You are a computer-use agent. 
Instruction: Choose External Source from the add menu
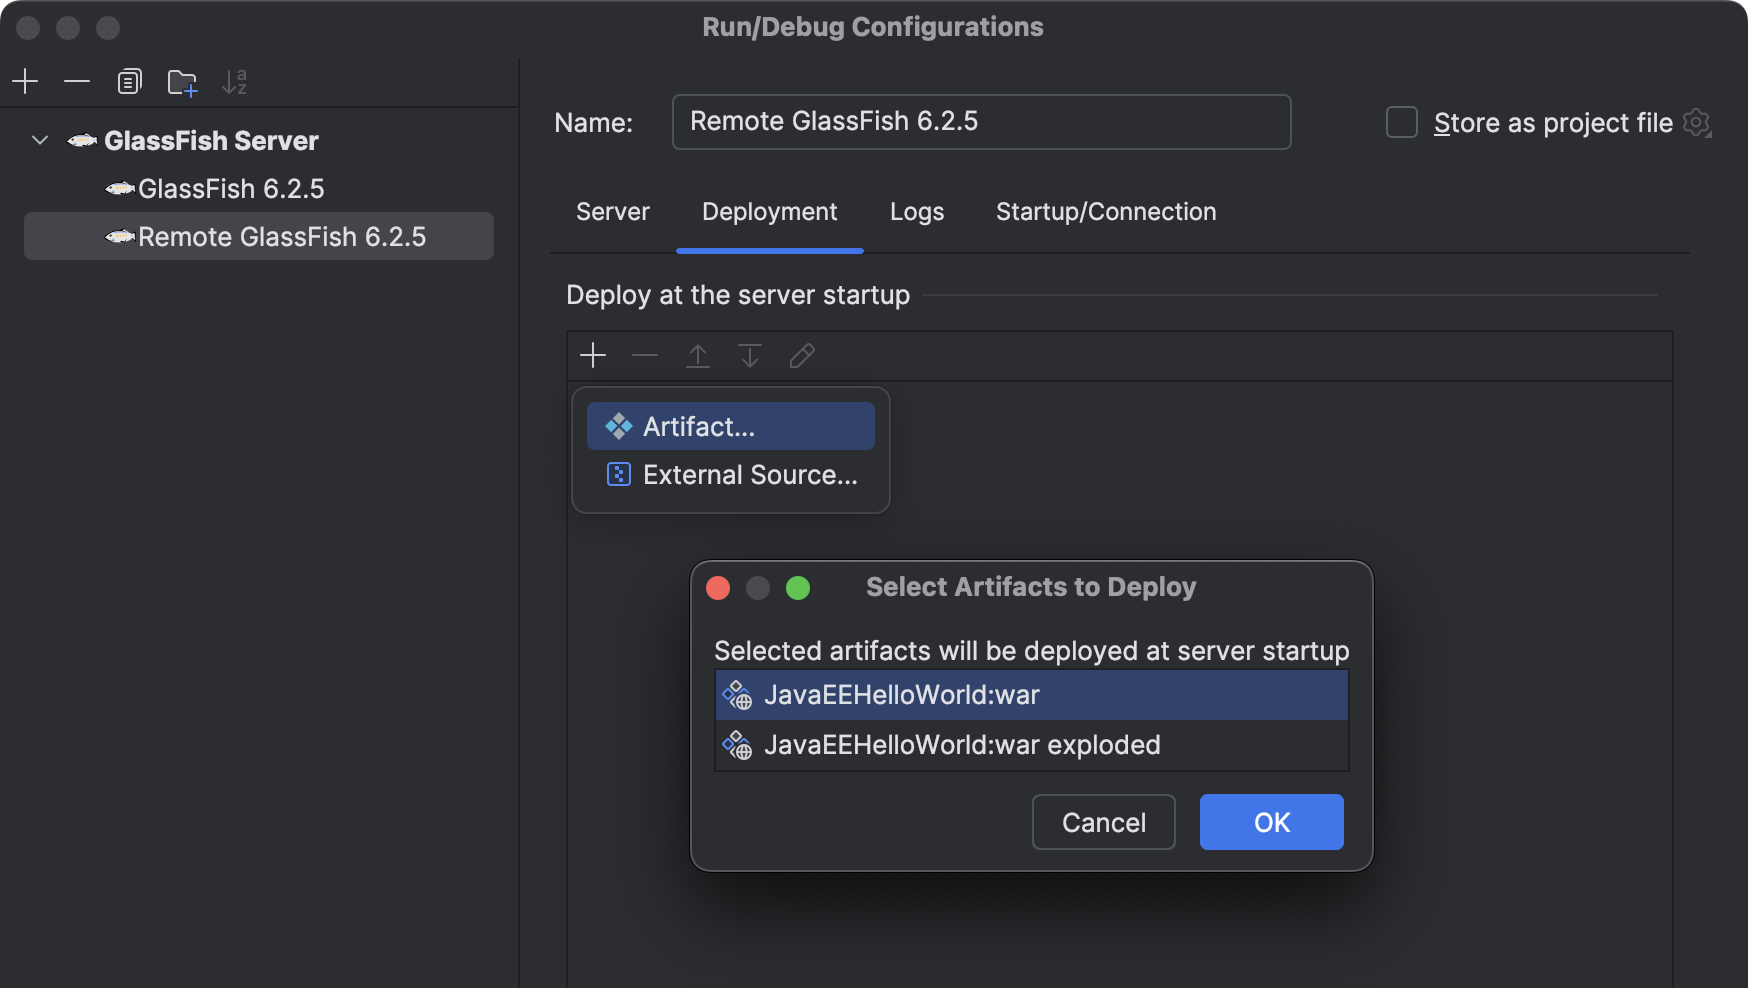pyautogui.click(x=749, y=474)
